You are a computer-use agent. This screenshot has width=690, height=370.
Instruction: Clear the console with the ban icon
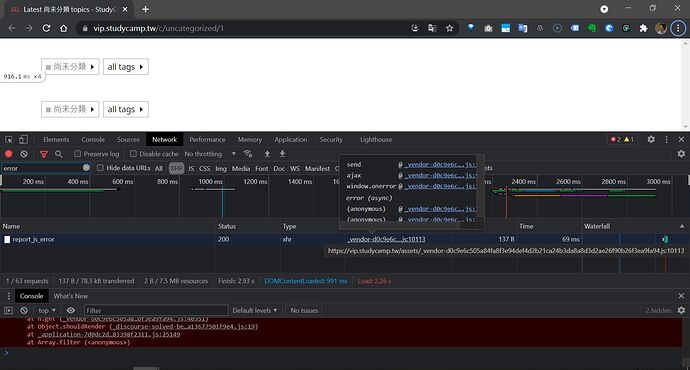point(24,310)
